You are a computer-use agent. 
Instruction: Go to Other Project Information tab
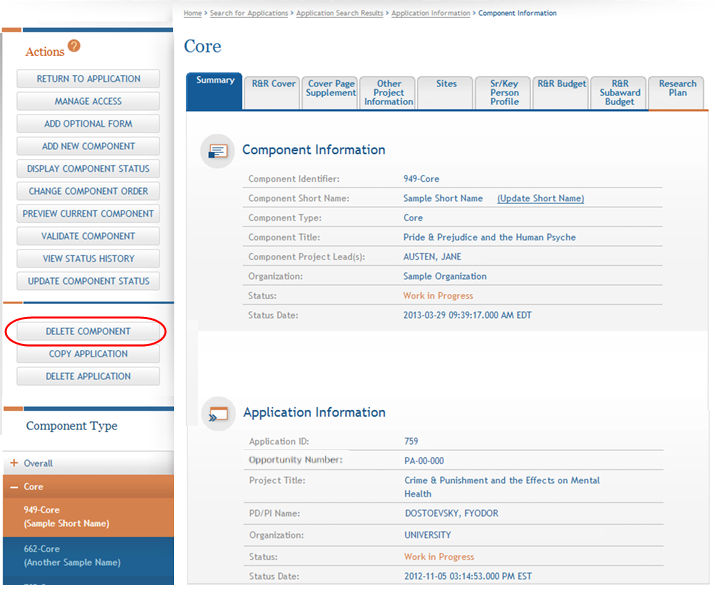click(x=388, y=93)
